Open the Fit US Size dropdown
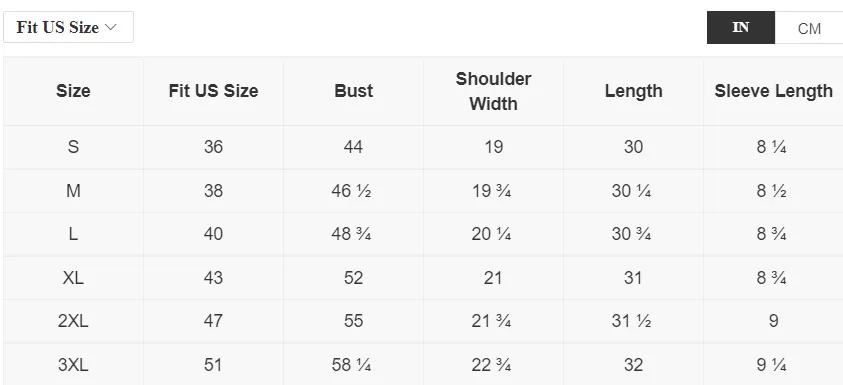Viewport: 843px width, 385px height. 68,27
